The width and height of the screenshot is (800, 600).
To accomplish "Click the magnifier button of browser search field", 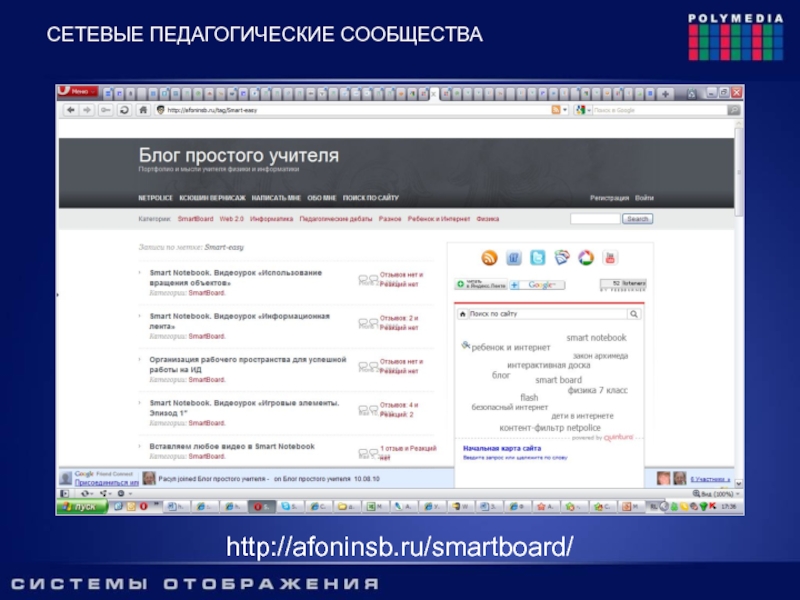I will coord(734,110).
